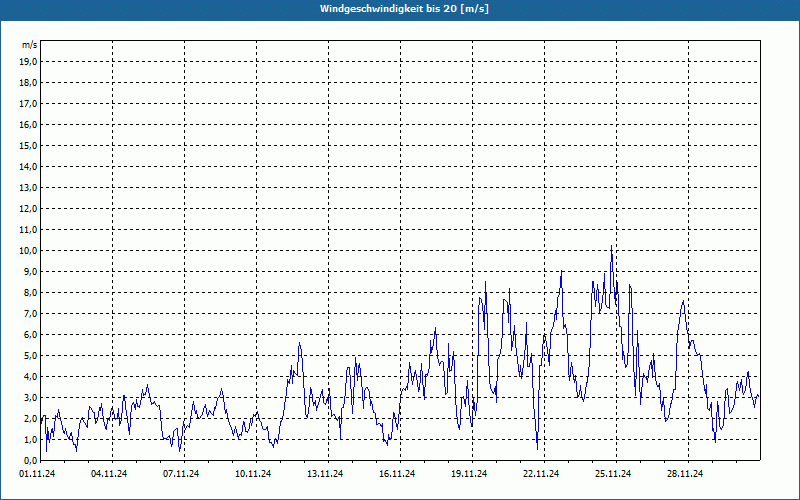Screen dimensions: 800x500
Task: Click the 19.11.24 date label
Action: 469,474
